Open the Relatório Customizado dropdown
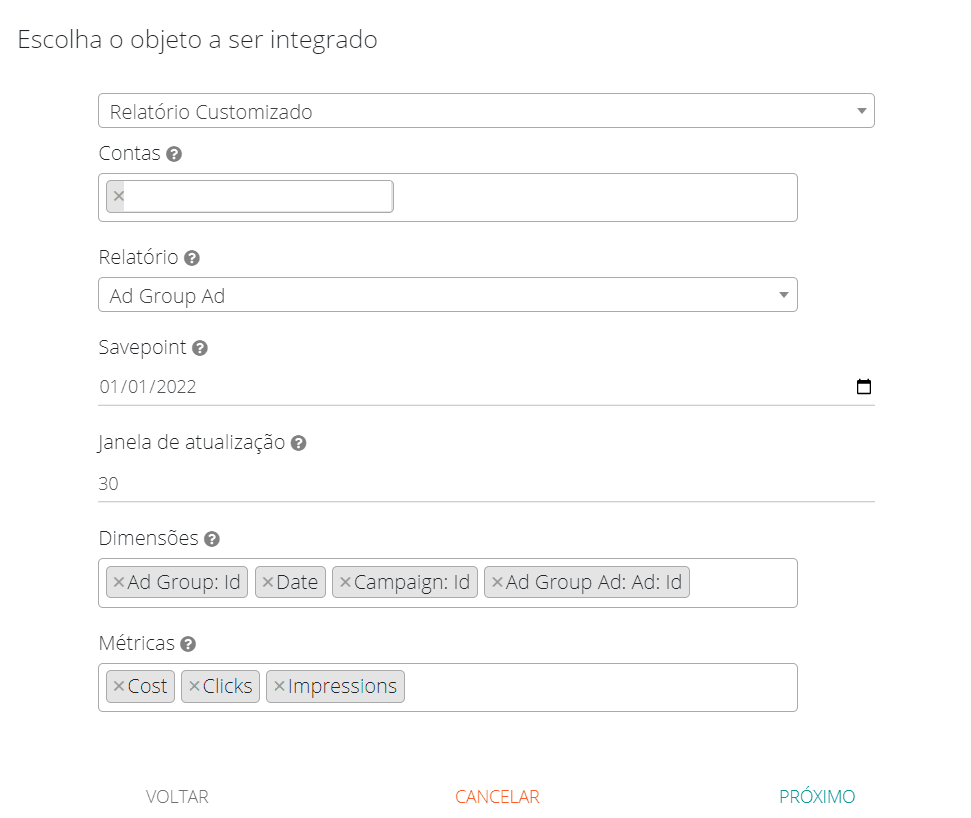The height and width of the screenshot is (818, 971). pos(486,111)
